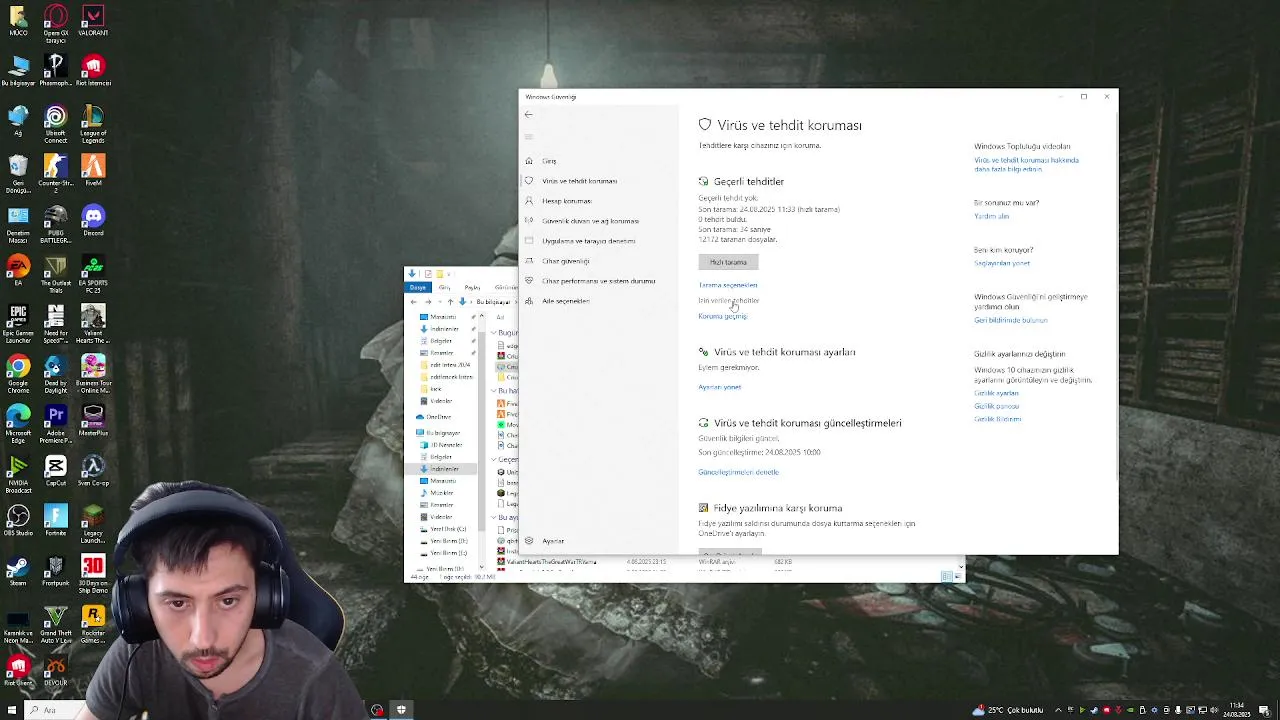Collapse the Geçen hafta group in File Explorer

(x=493, y=460)
